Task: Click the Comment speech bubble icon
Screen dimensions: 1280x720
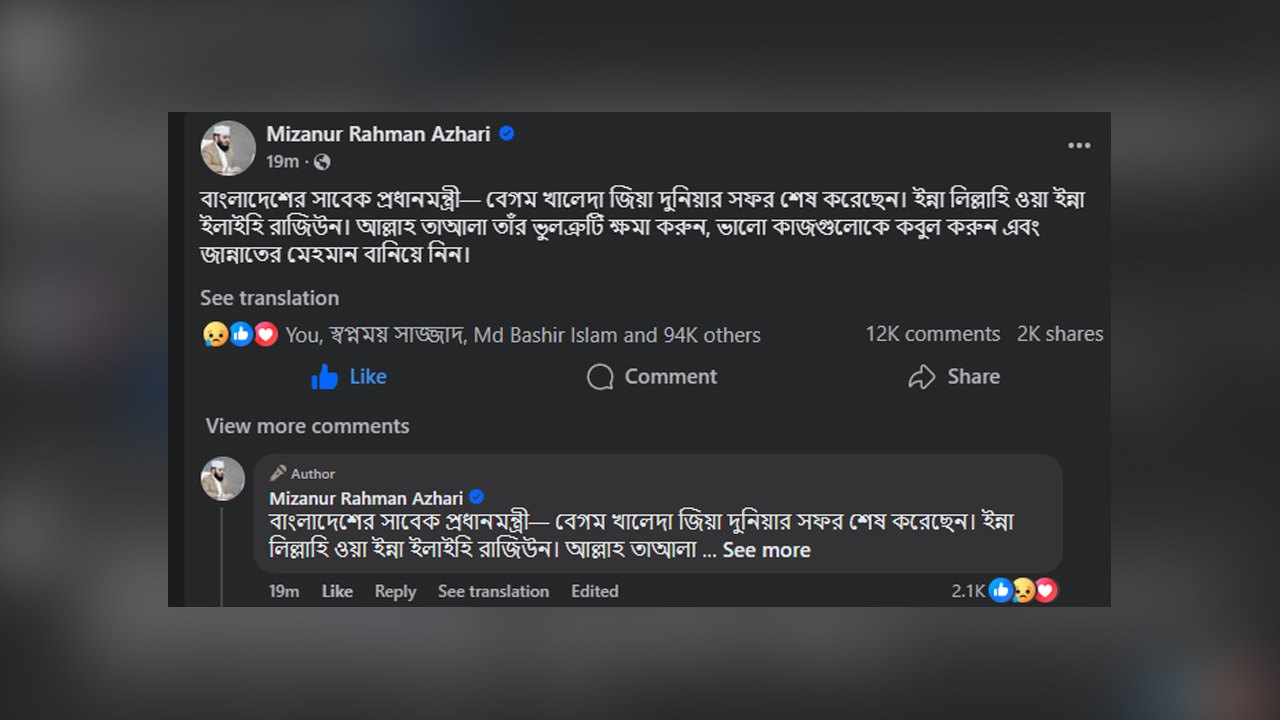Action: point(600,377)
